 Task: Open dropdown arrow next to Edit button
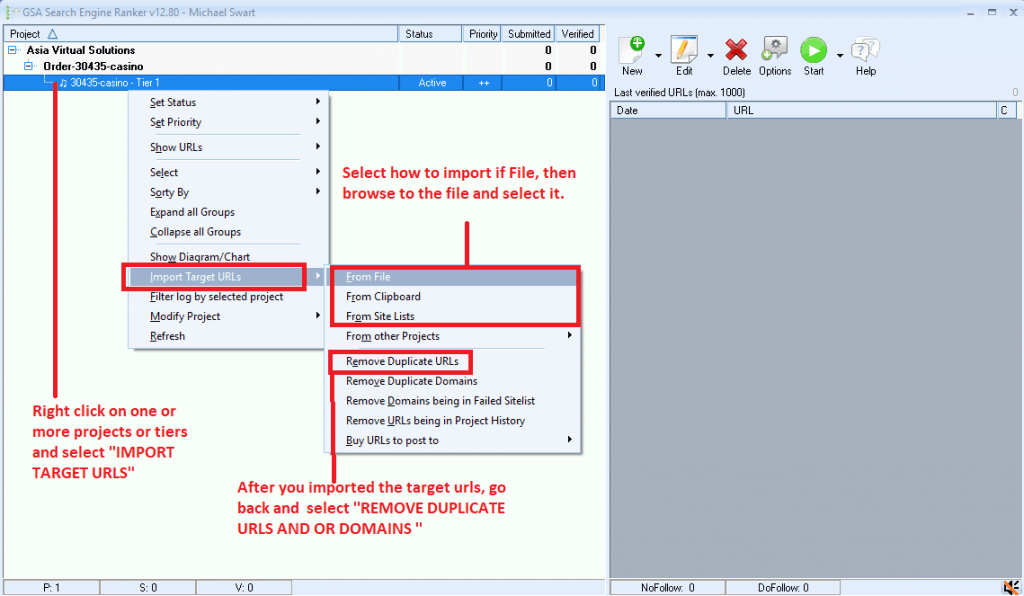710,56
